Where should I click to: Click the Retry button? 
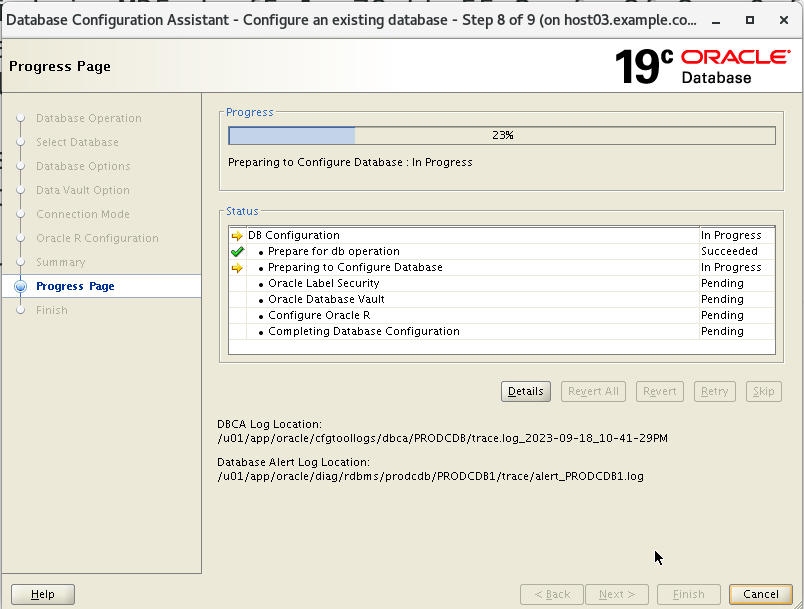(714, 392)
